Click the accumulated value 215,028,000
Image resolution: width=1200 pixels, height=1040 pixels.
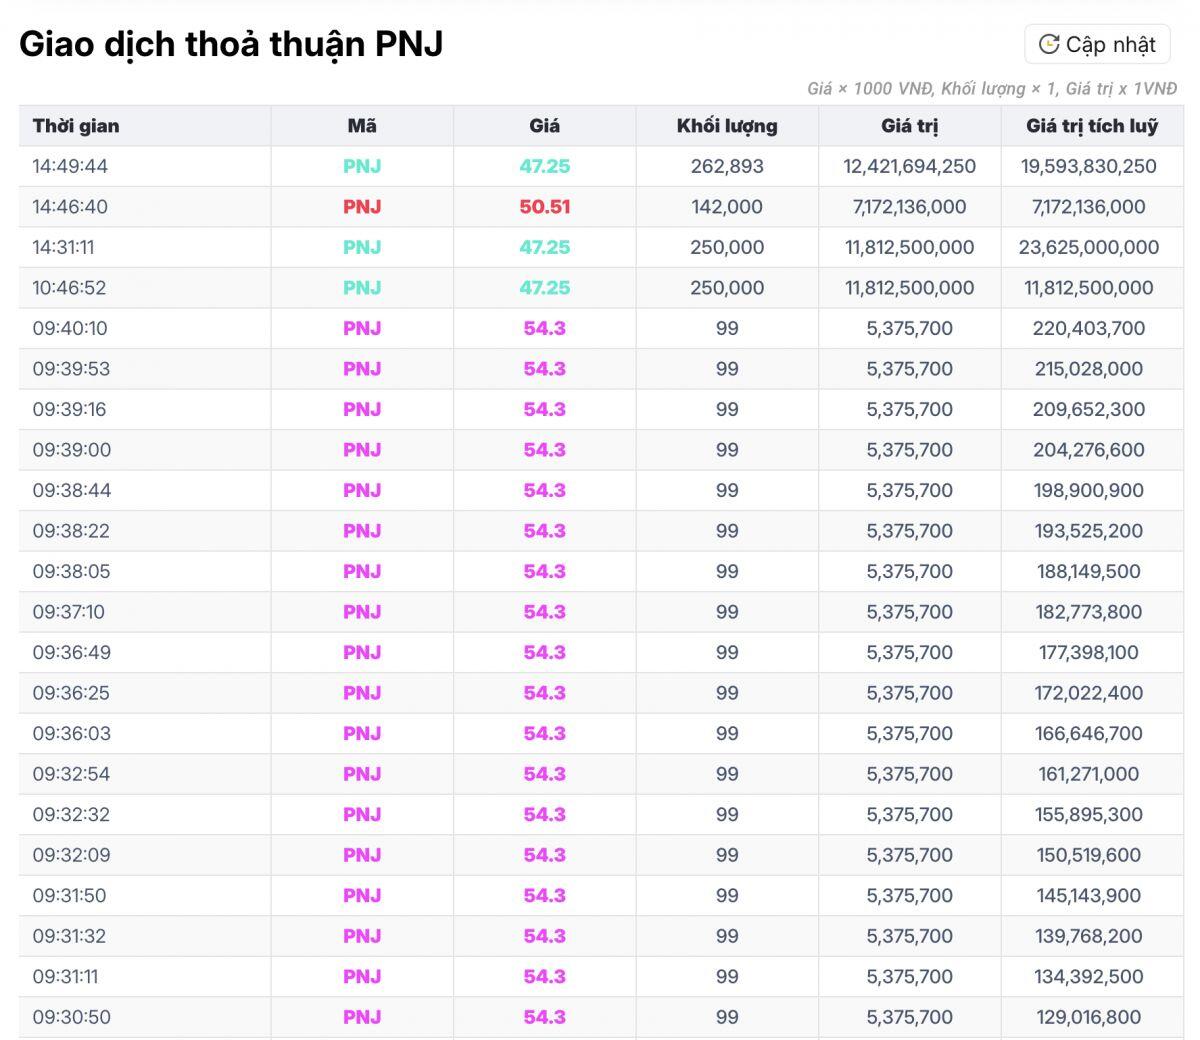[1089, 369]
